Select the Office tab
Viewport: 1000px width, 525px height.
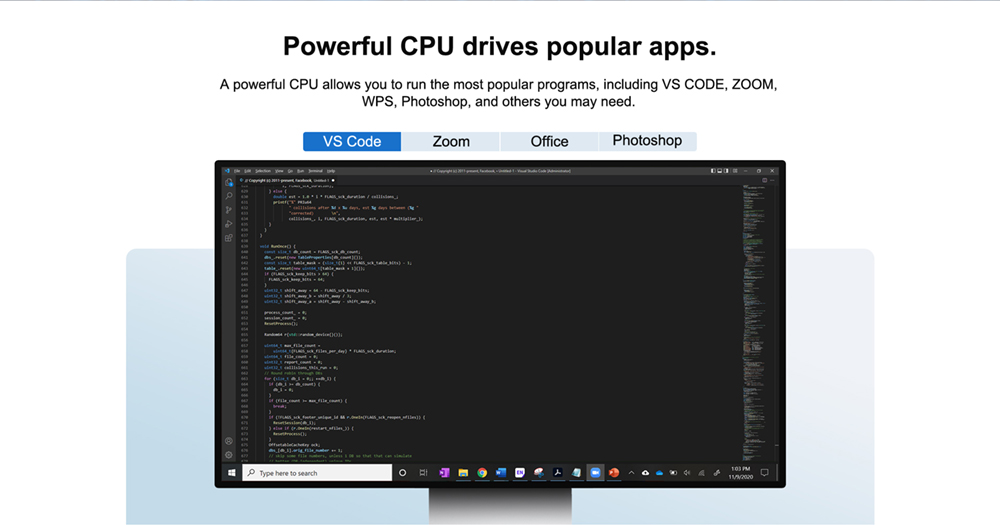click(549, 142)
